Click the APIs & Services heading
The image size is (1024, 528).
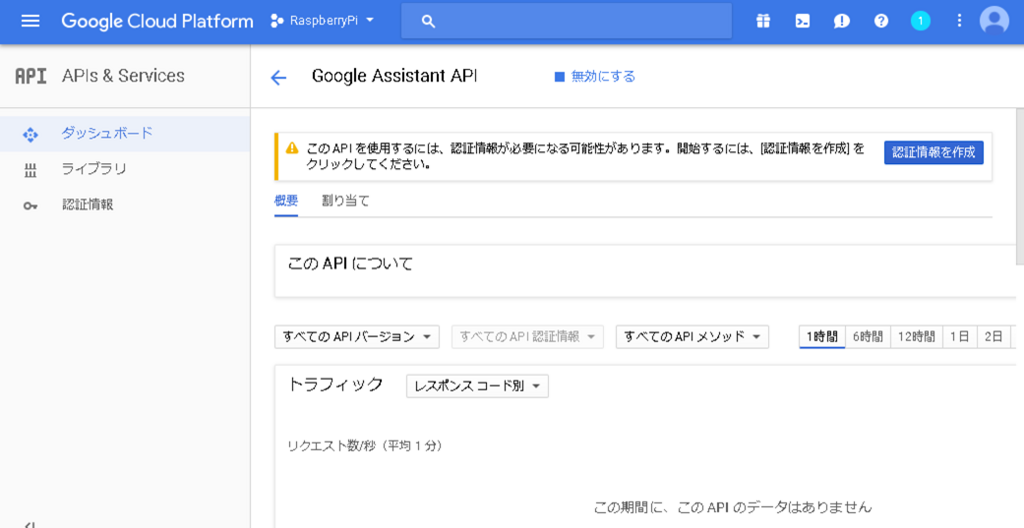pyautogui.click(x=123, y=76)
